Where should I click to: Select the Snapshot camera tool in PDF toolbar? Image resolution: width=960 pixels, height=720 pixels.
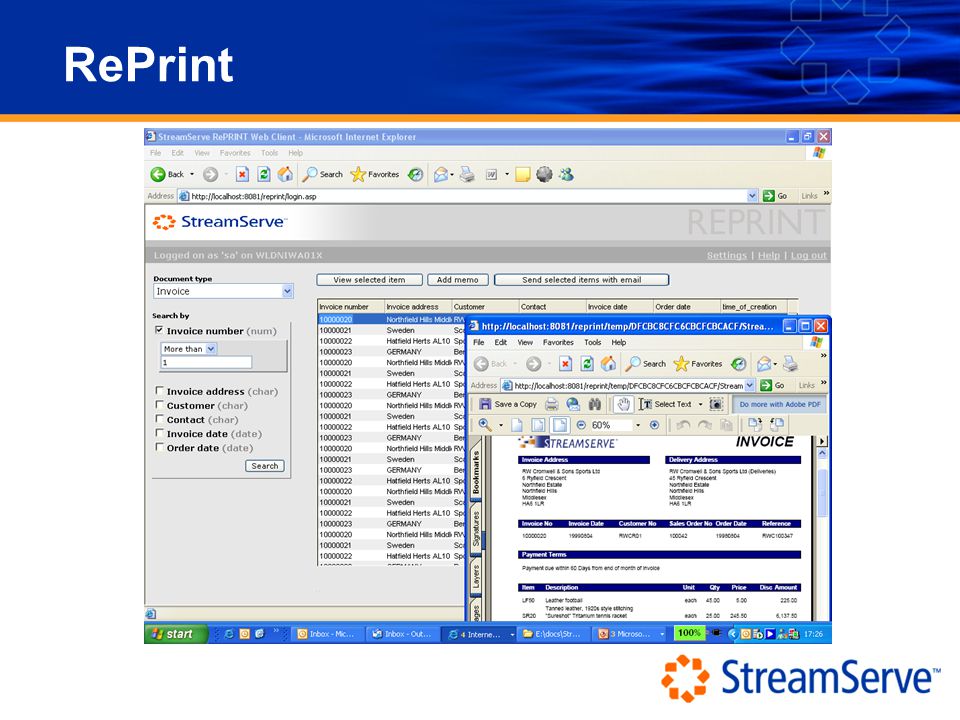click(x=716, y=404)
